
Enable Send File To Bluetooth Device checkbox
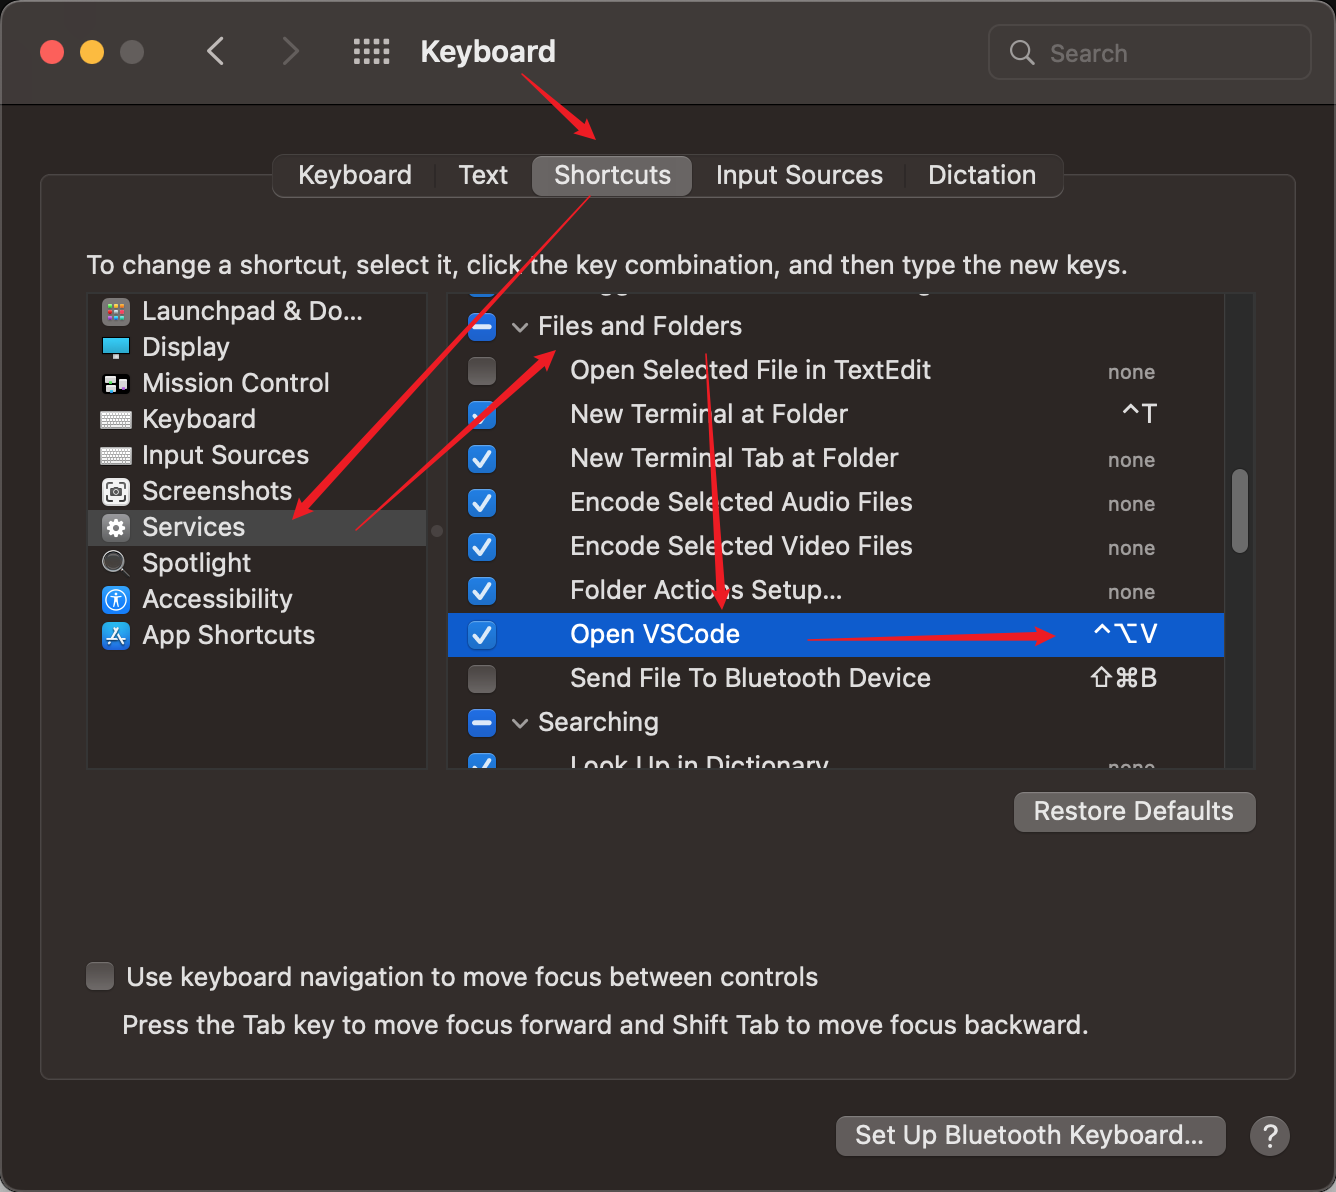click(x=482, y=679)
